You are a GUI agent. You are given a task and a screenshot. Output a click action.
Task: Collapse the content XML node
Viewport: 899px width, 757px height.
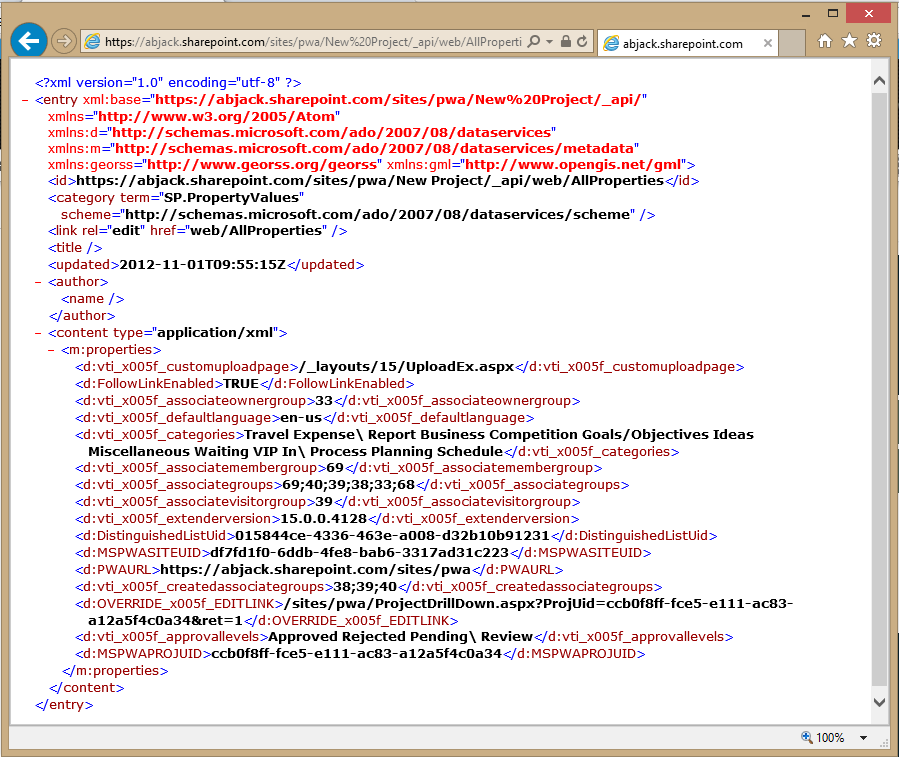pos(38,333)
